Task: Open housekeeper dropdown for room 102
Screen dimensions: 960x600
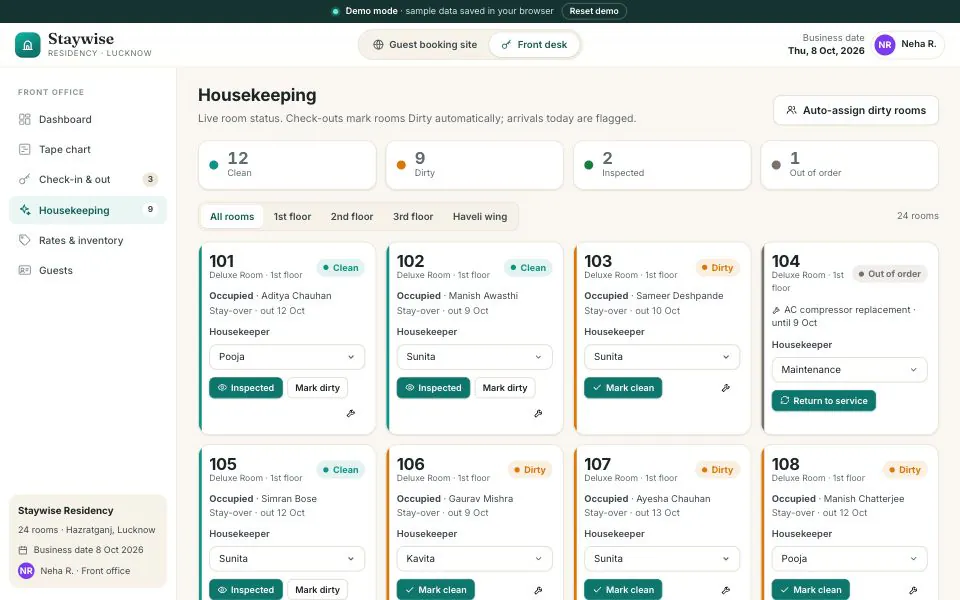Action: [474, 357]
